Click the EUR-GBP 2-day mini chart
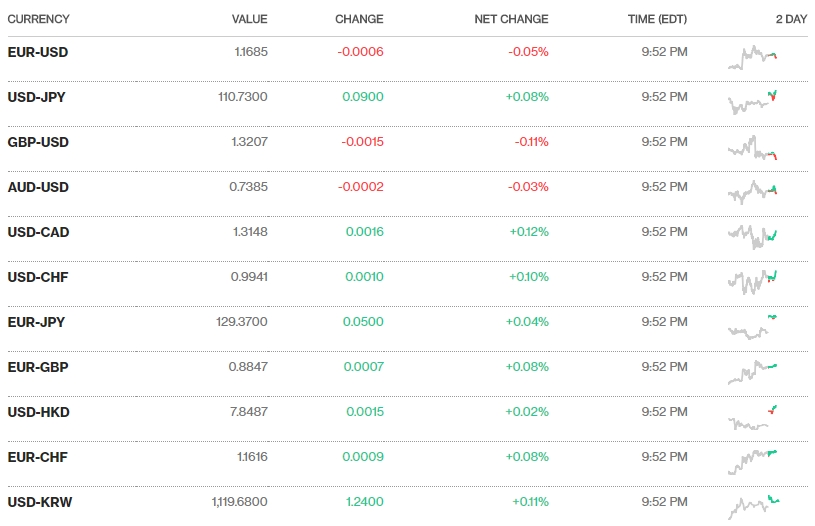 [x=753, y=372]
